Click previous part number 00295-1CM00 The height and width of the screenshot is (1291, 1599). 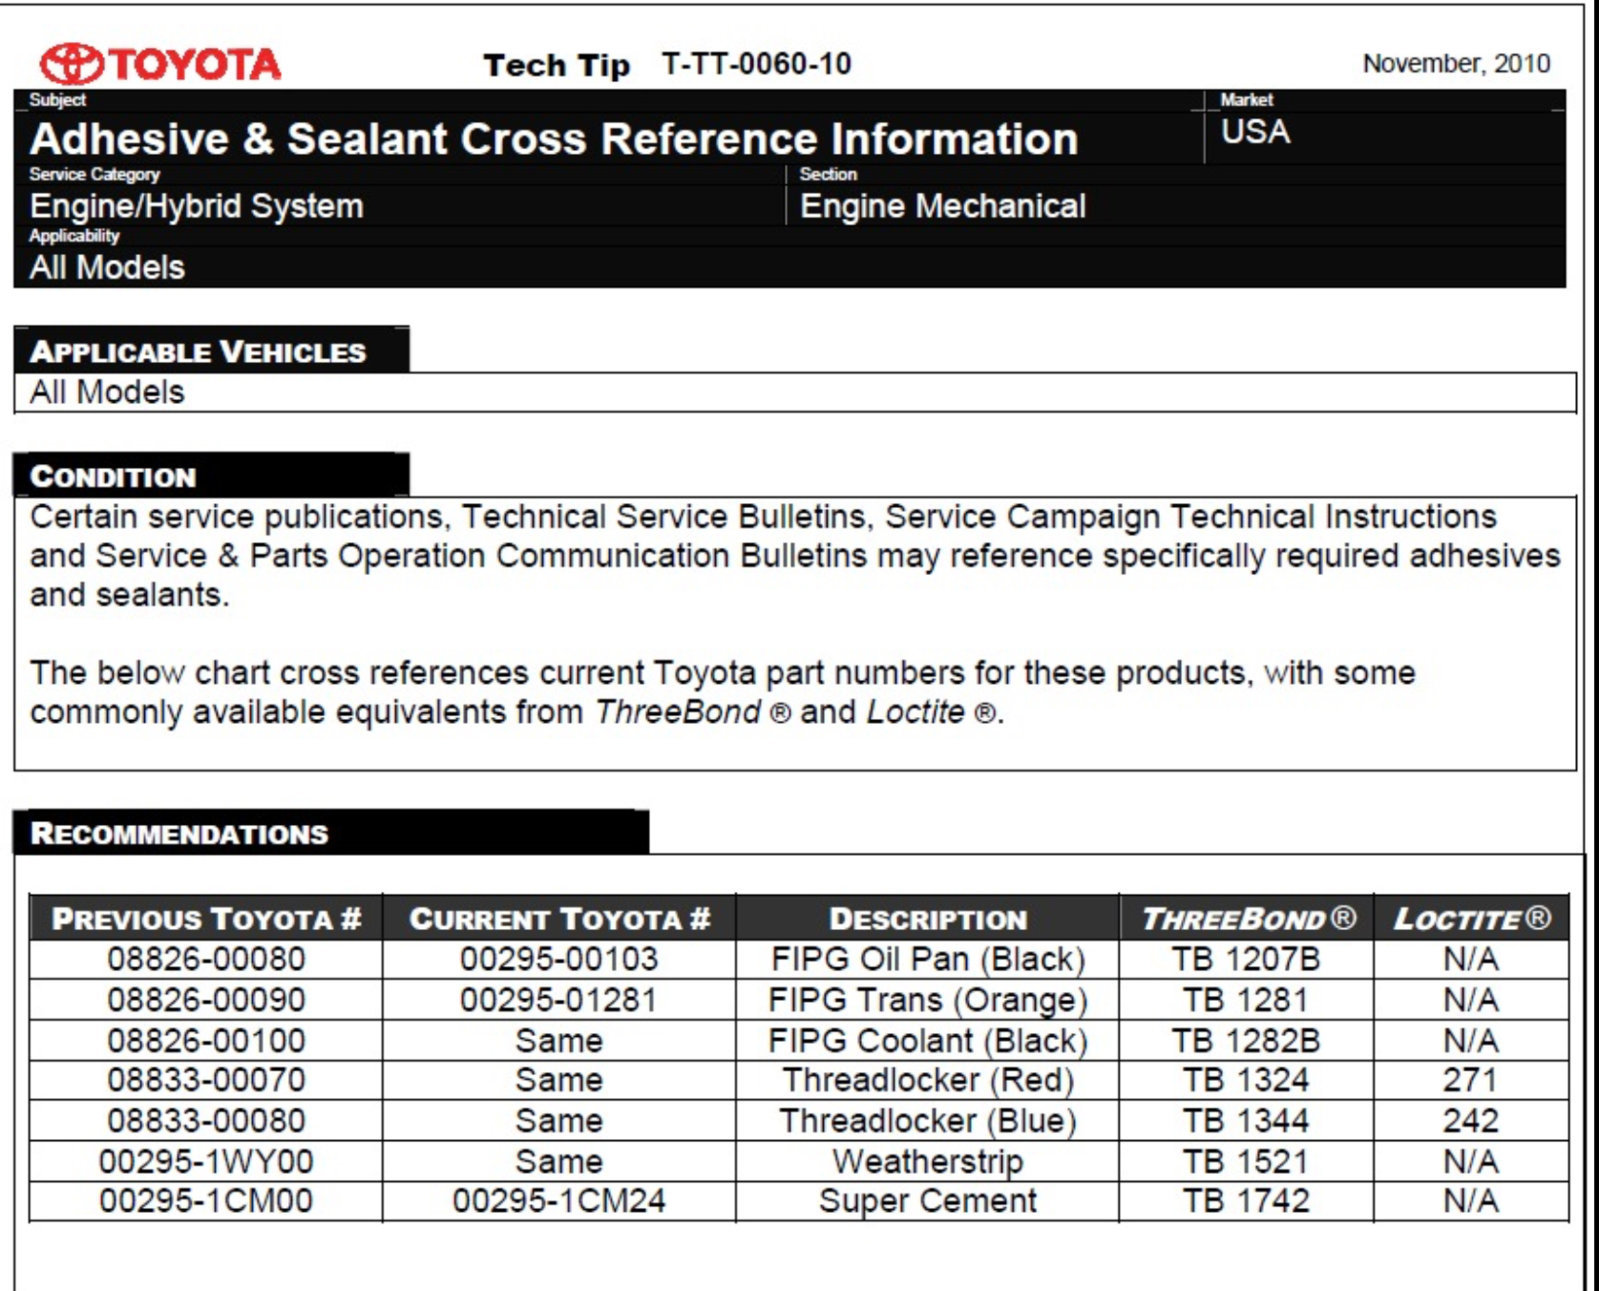[x=206, y=1201]
